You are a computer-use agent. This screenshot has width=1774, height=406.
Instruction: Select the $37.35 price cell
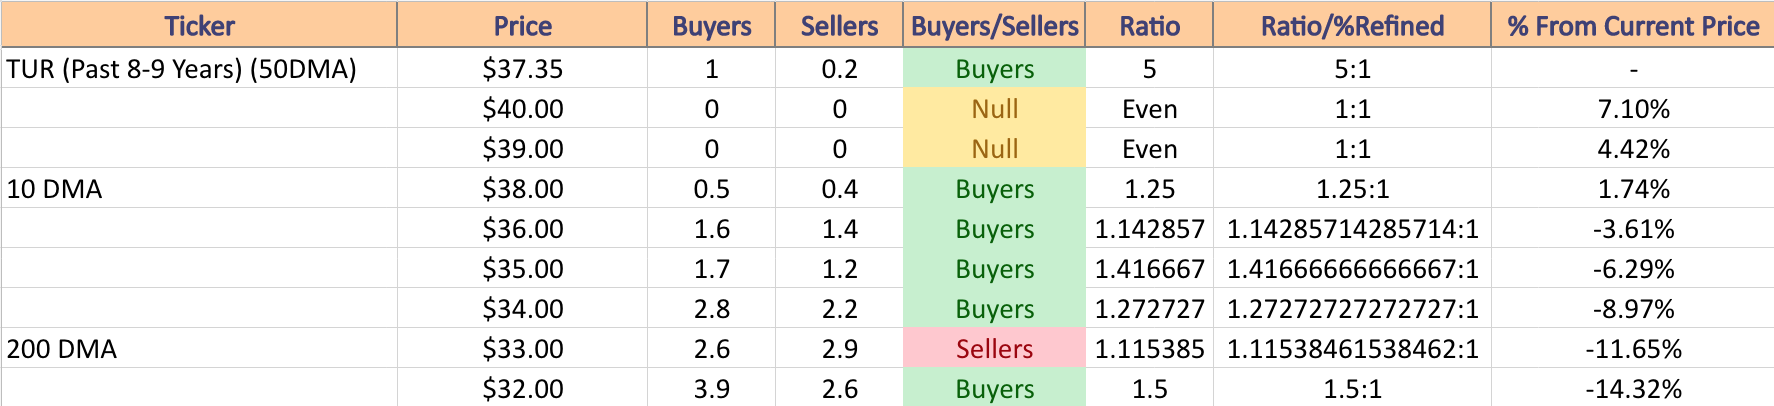coord(522,69)
